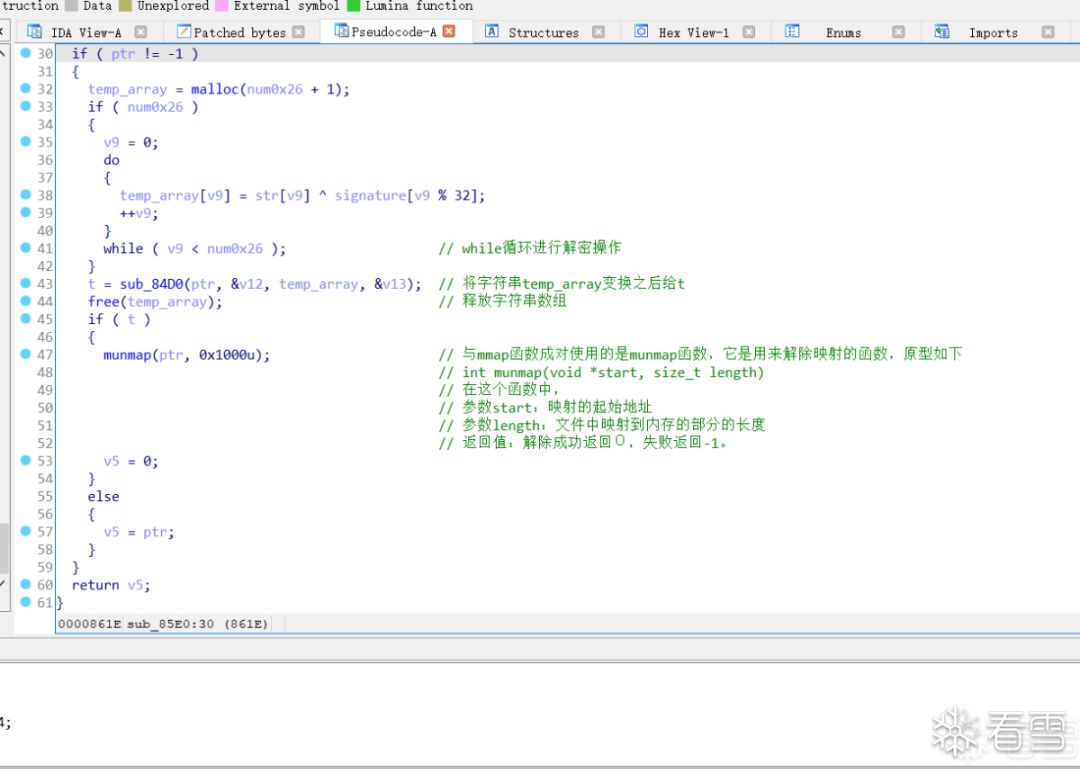
Task: Toggle breakpoint dot on line 47
Action: [25, 353]
